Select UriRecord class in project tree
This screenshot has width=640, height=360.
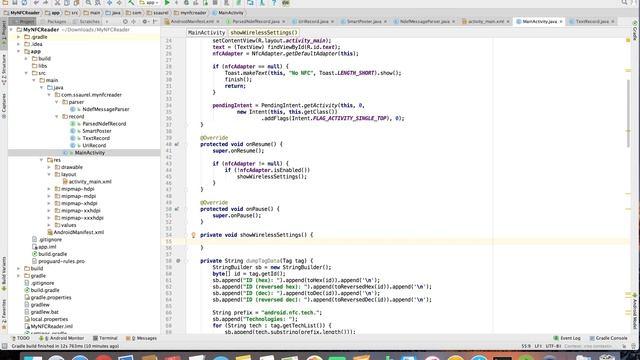pyautogui.click(x=94, y=145)
